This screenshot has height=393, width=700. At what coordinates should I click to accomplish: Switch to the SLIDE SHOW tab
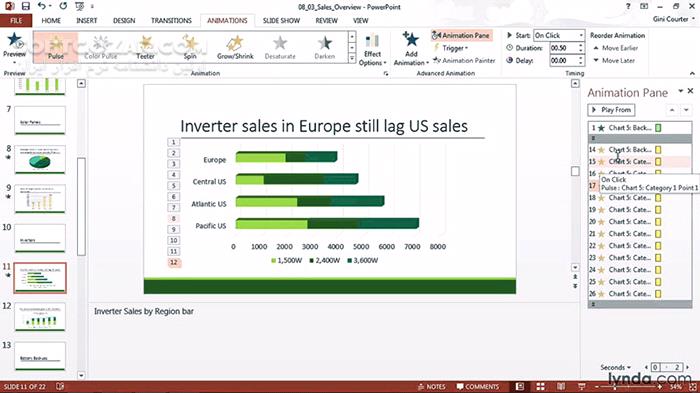(x=281, y=21)
